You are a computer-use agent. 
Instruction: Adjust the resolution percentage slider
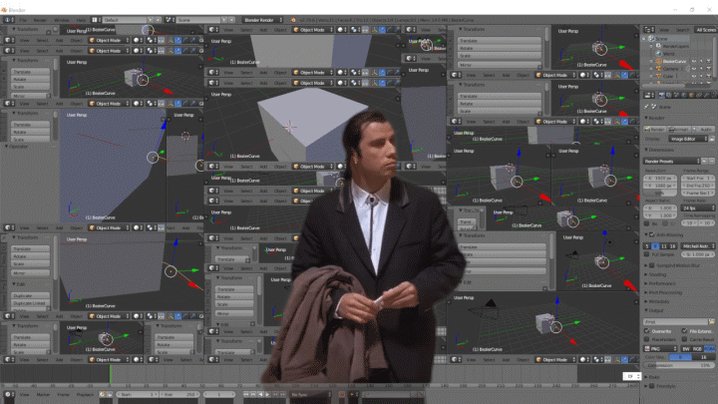(660, 193)
